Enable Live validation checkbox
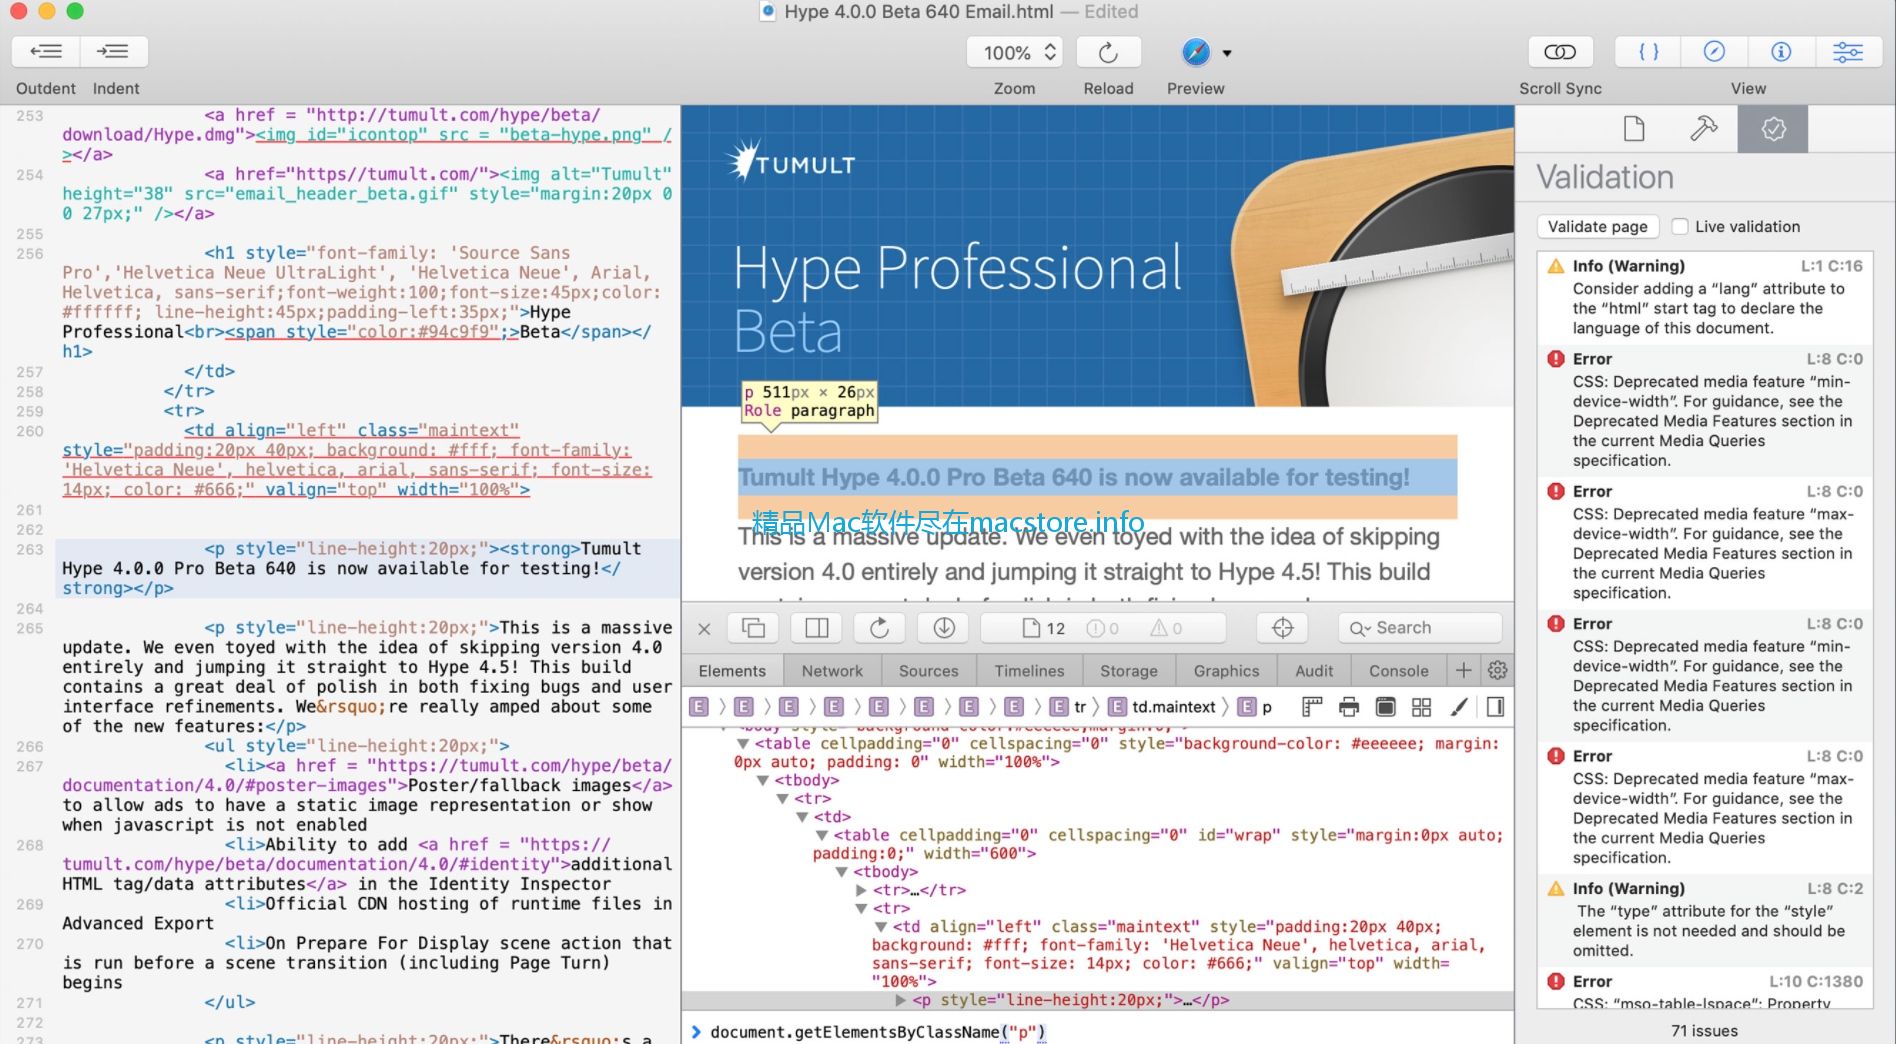1896x1044 pixels. pyautogui.click(x=1680, y=227)
